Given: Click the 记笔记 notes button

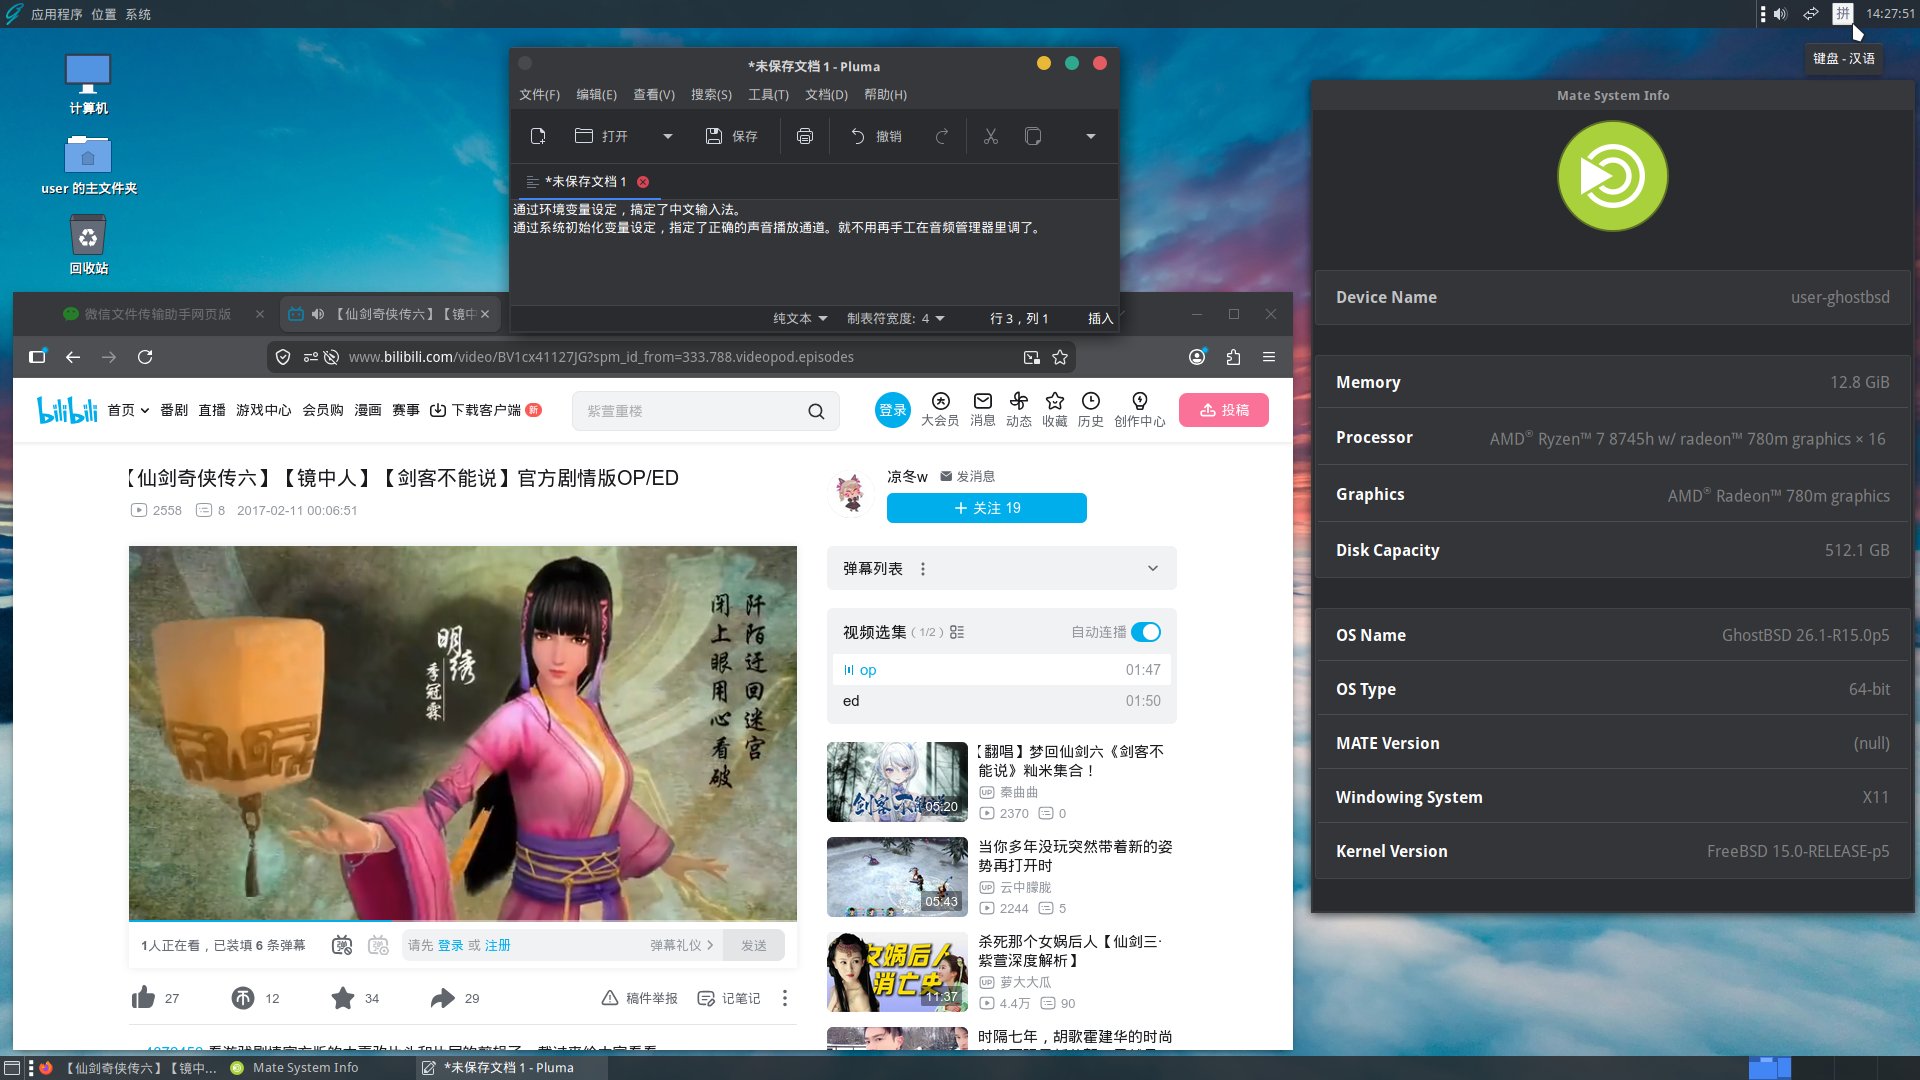Looking at the screenshot, I should coord(729,998).
